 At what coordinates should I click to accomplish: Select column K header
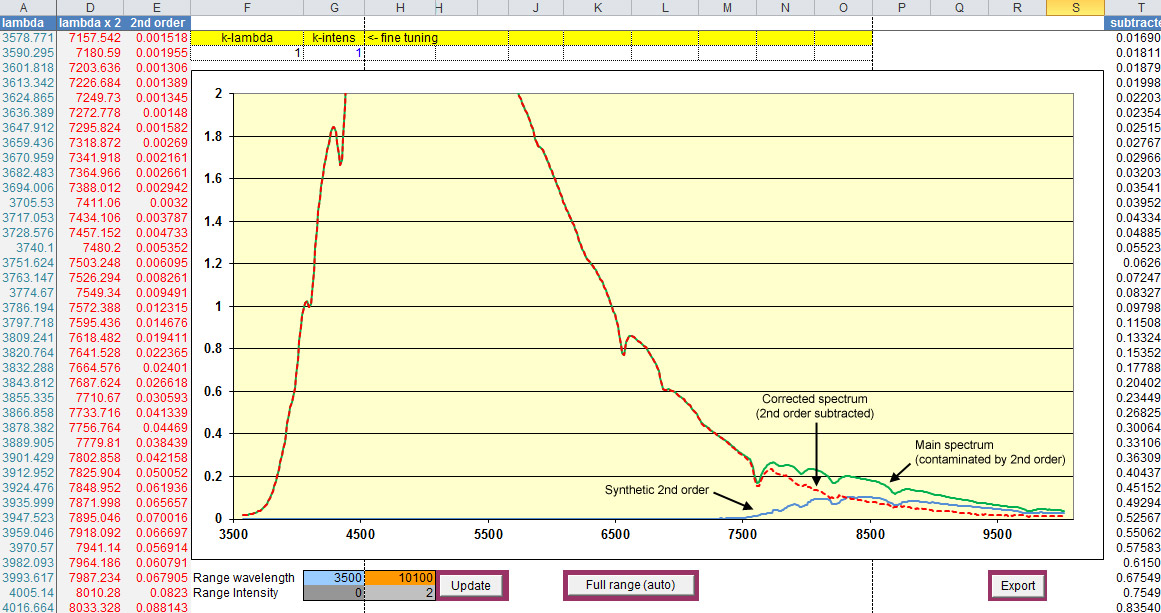pos(597,7)
